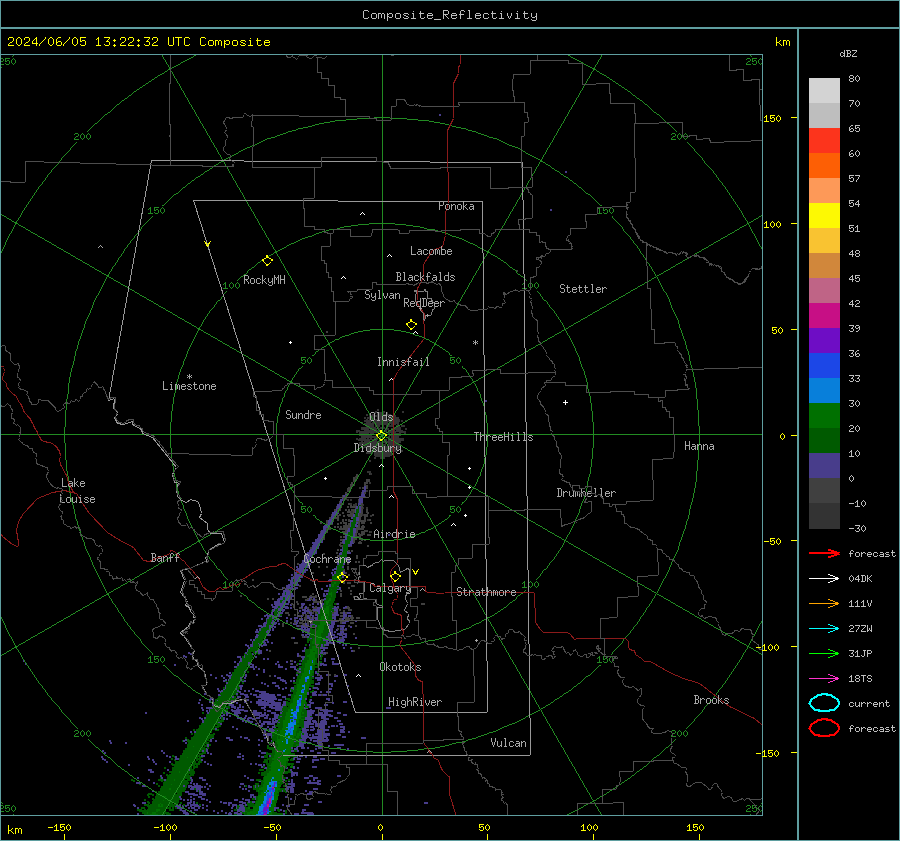The height and width of the screenshot is (841, 900).
Task: Click the Cochrane town label
Action: coord(327,559)
